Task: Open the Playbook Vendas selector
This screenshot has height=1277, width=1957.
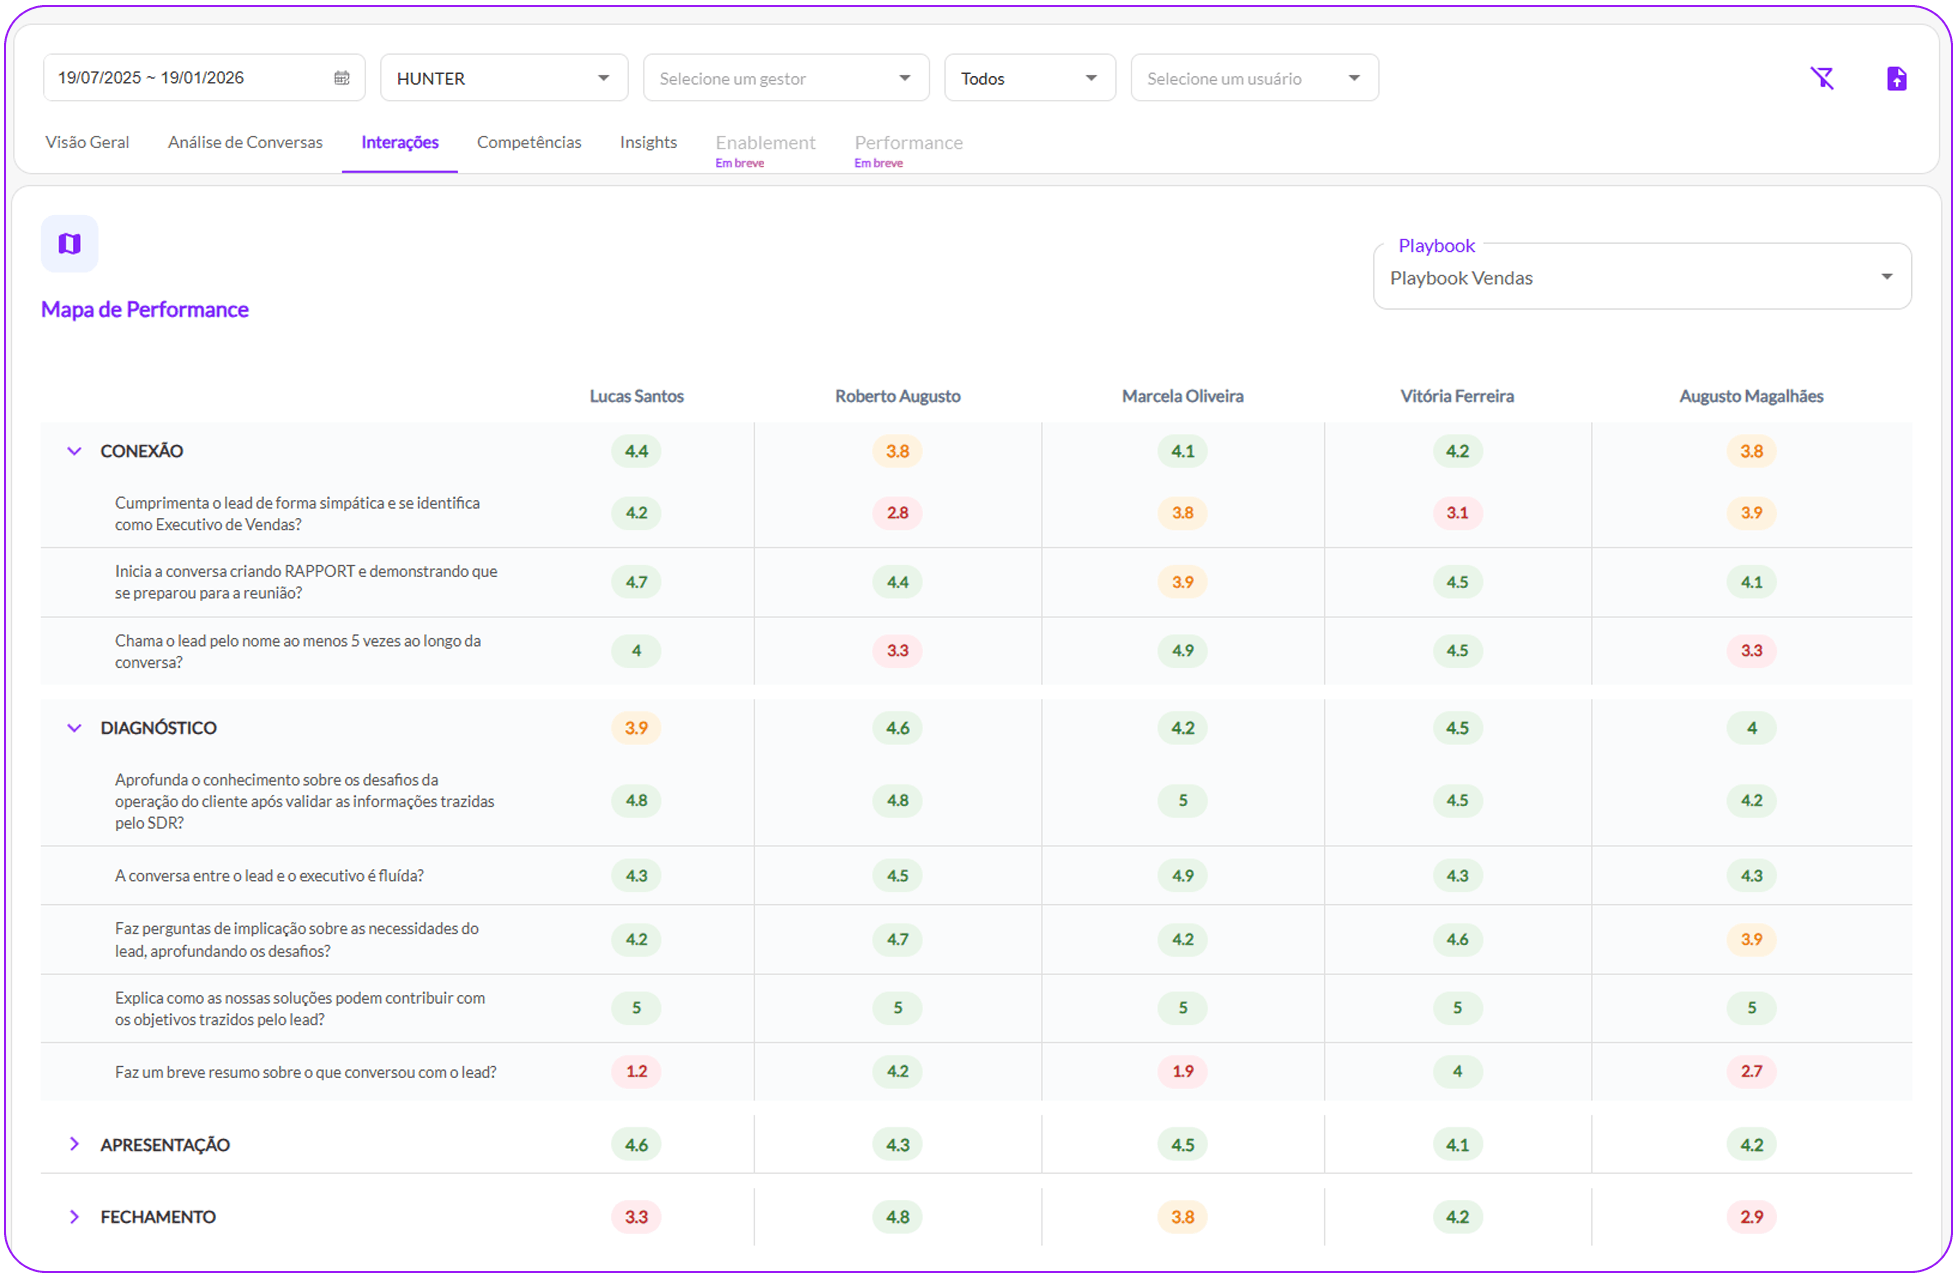Action: pos(1641,277)
